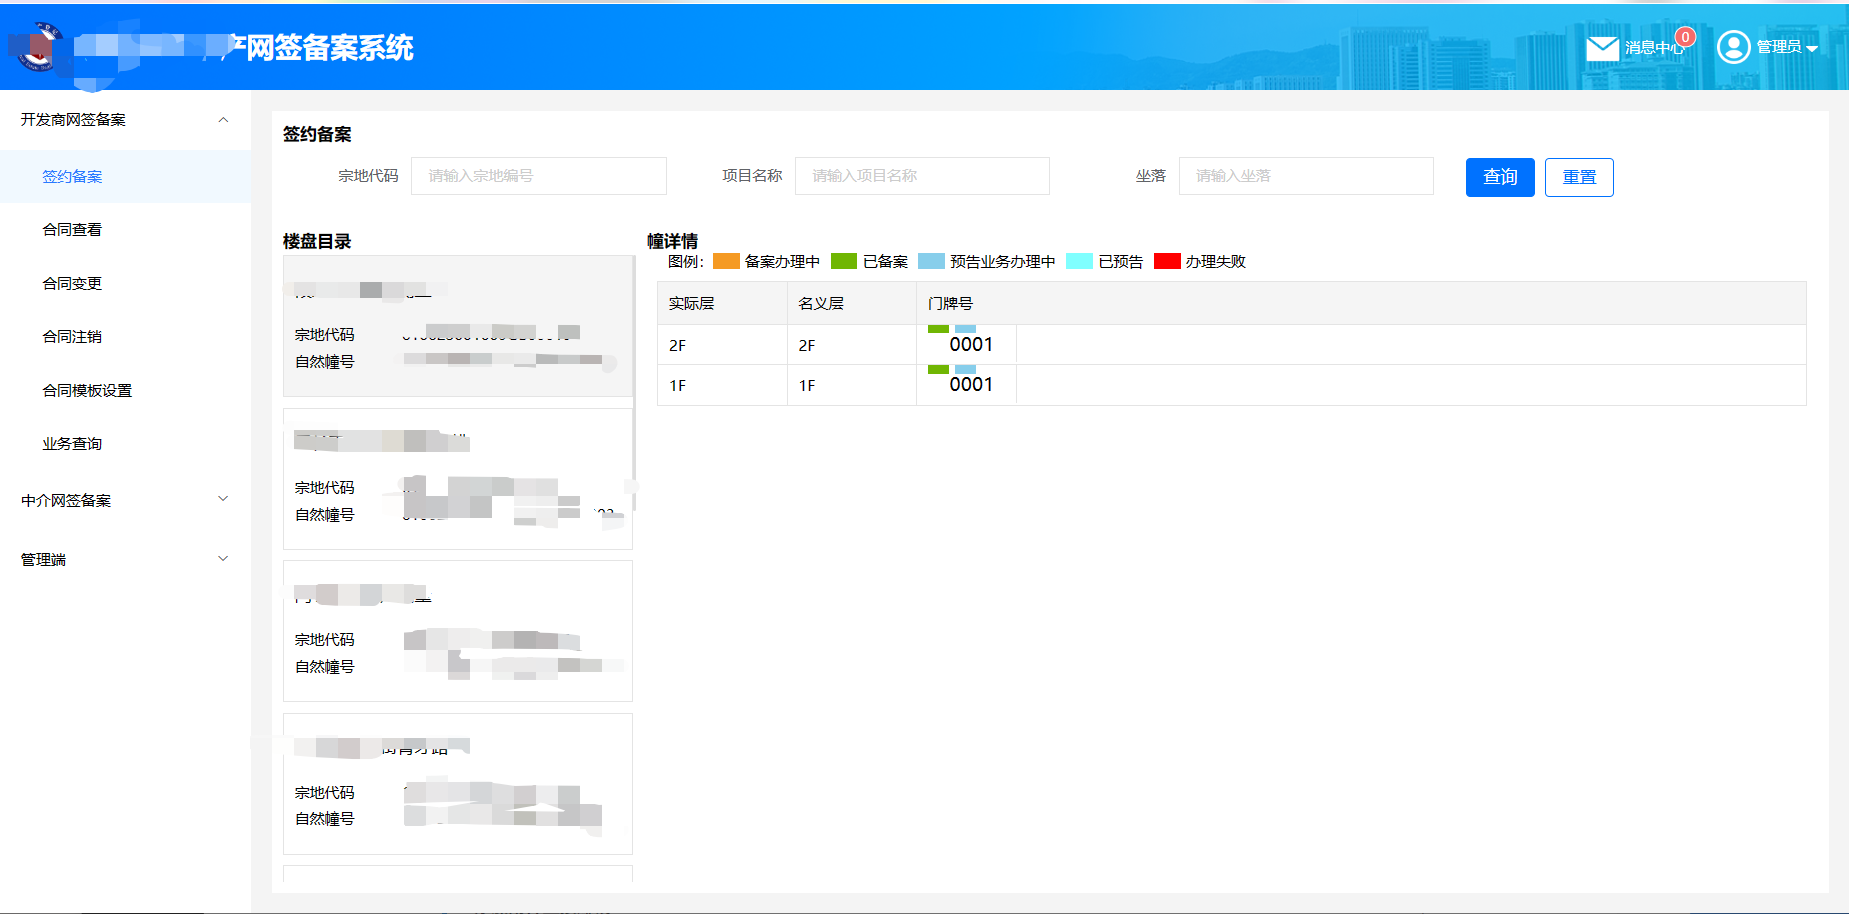Select the second property card in 楼盘目录
Image resolution: width=1849 pixels, height=914 pixels.
[x=458, y=479]
